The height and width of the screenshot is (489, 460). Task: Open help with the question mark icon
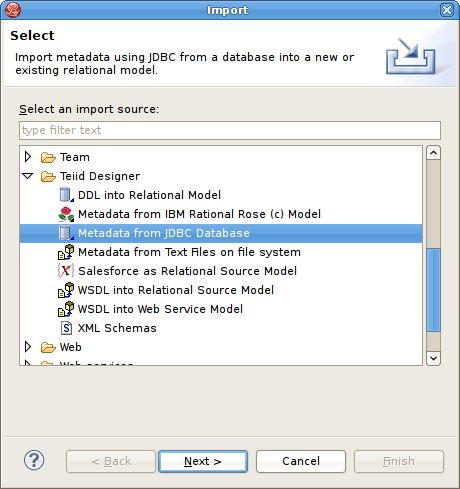click(34, 460)
